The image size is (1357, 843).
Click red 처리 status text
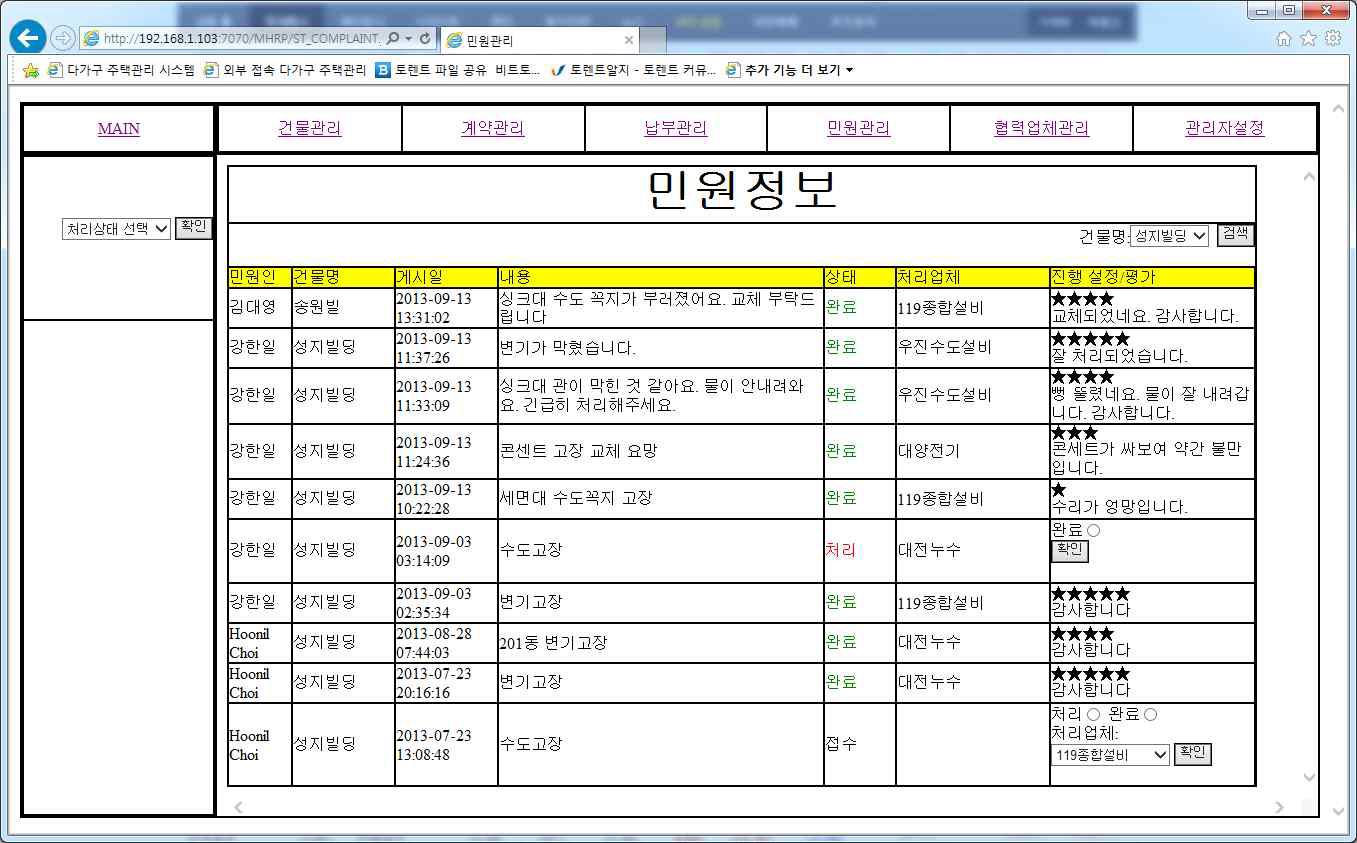click(840, 550)
